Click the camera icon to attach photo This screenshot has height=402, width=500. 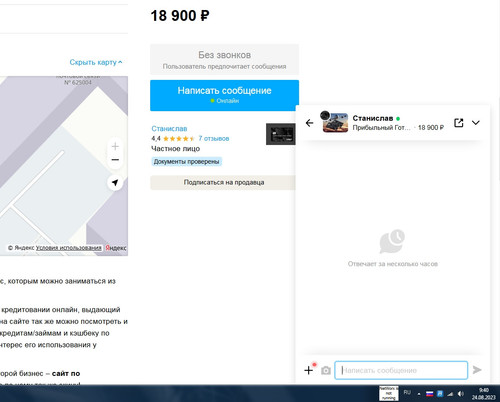[326, 370]
